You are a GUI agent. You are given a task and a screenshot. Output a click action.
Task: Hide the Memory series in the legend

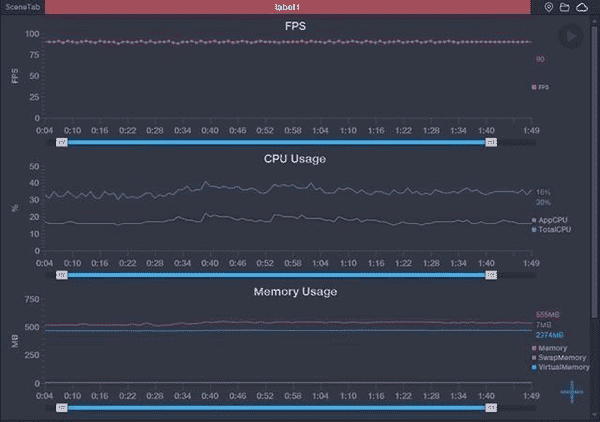pos(549,348)
